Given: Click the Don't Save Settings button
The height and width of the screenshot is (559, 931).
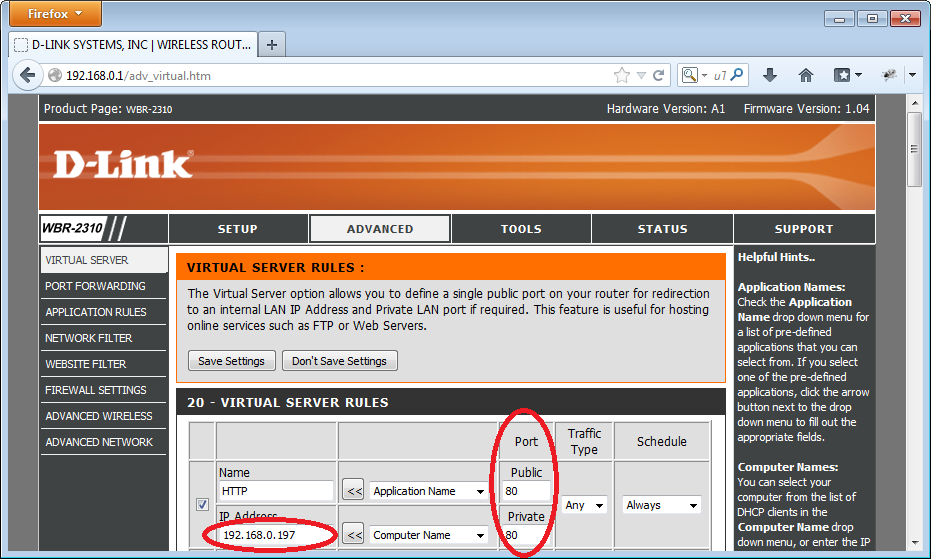Looking at the screenshot, I should (340, 361).
